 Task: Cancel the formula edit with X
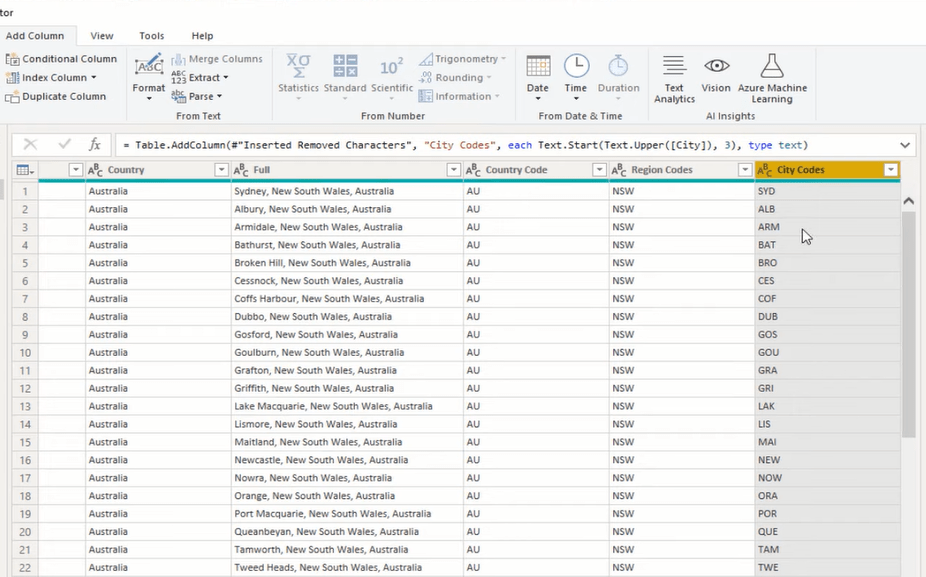(30, 145)
